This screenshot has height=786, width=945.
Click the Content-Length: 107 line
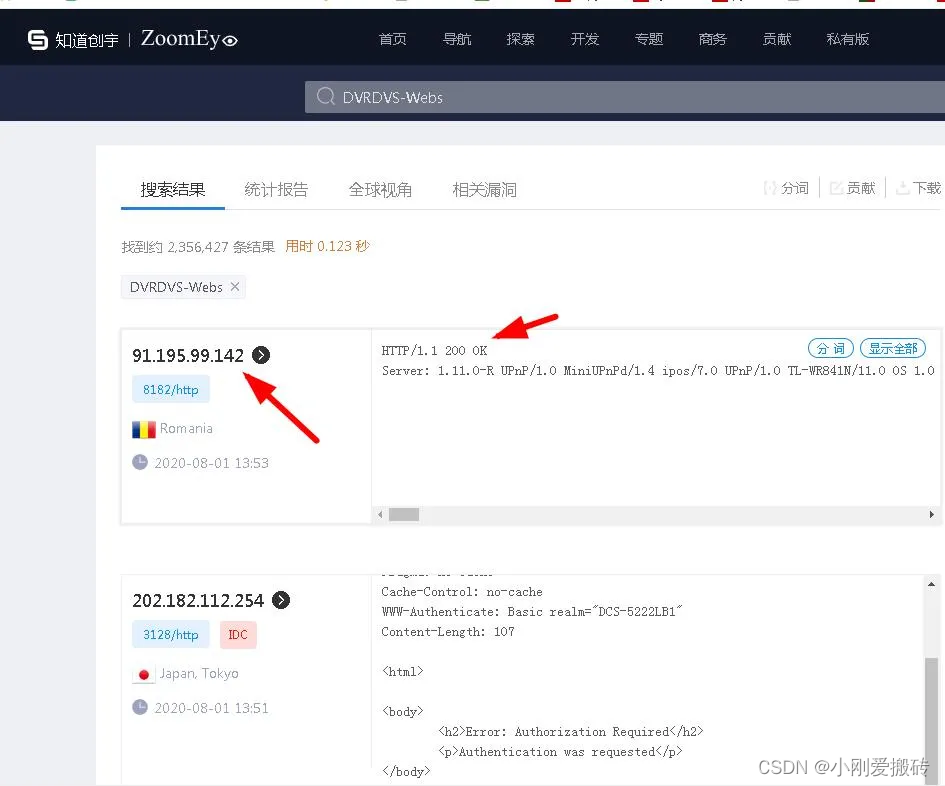(x=448, y=631)
